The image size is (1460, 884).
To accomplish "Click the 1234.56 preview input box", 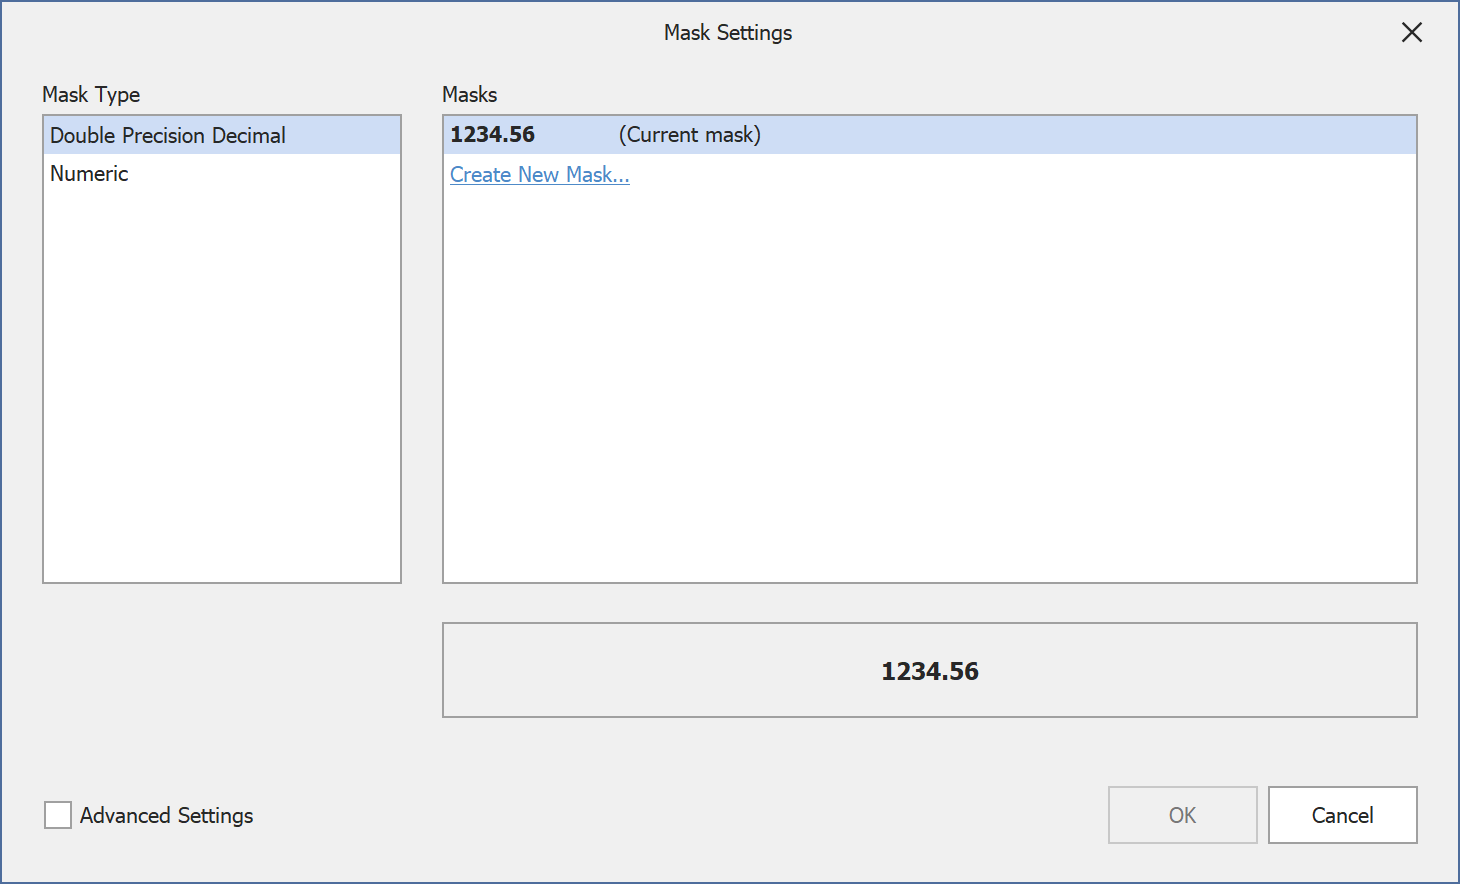I will click(x=930, y=670).
